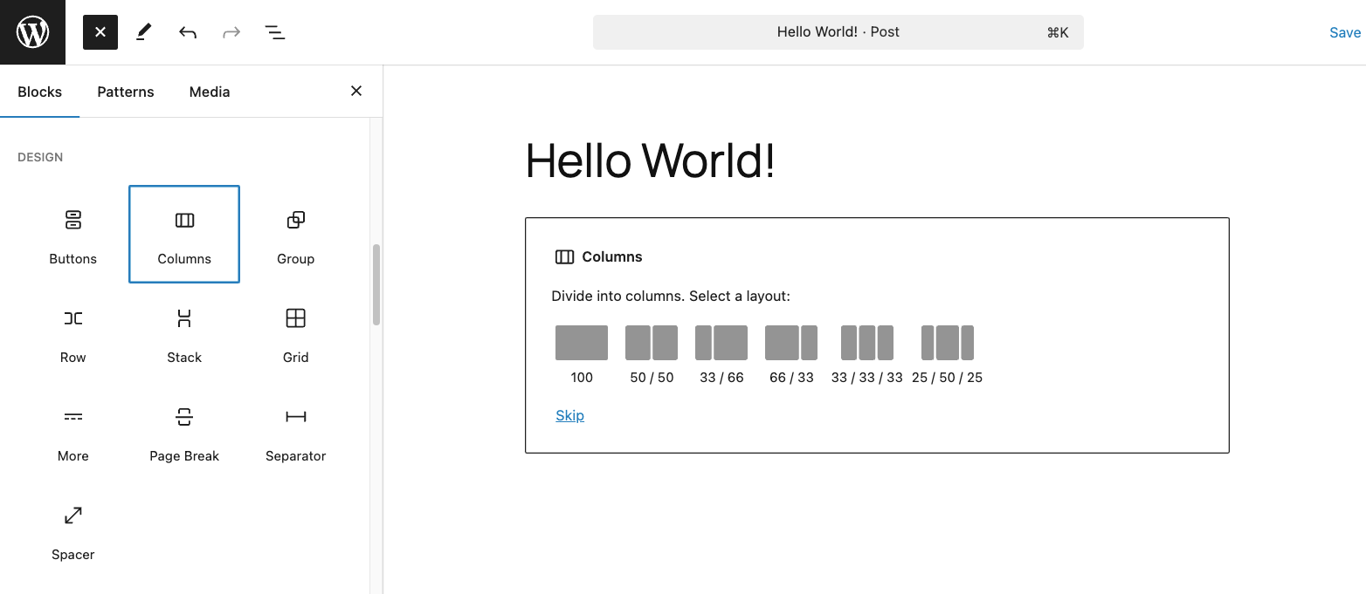Choose the Stack block
The width and height of the screenshot is (1366, 594).
tap(183, 332)
